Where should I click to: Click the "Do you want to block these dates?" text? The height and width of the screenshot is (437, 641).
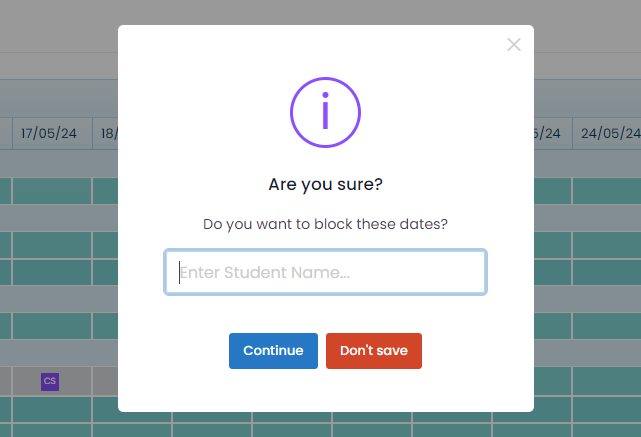325,224
